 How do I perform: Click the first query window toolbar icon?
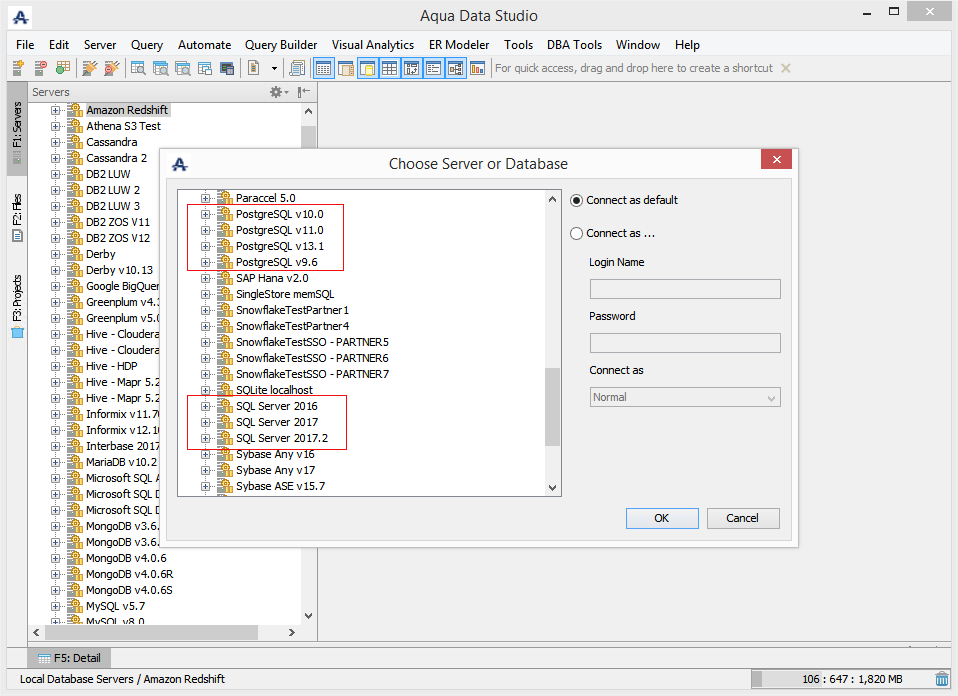[x=137, y=68]
